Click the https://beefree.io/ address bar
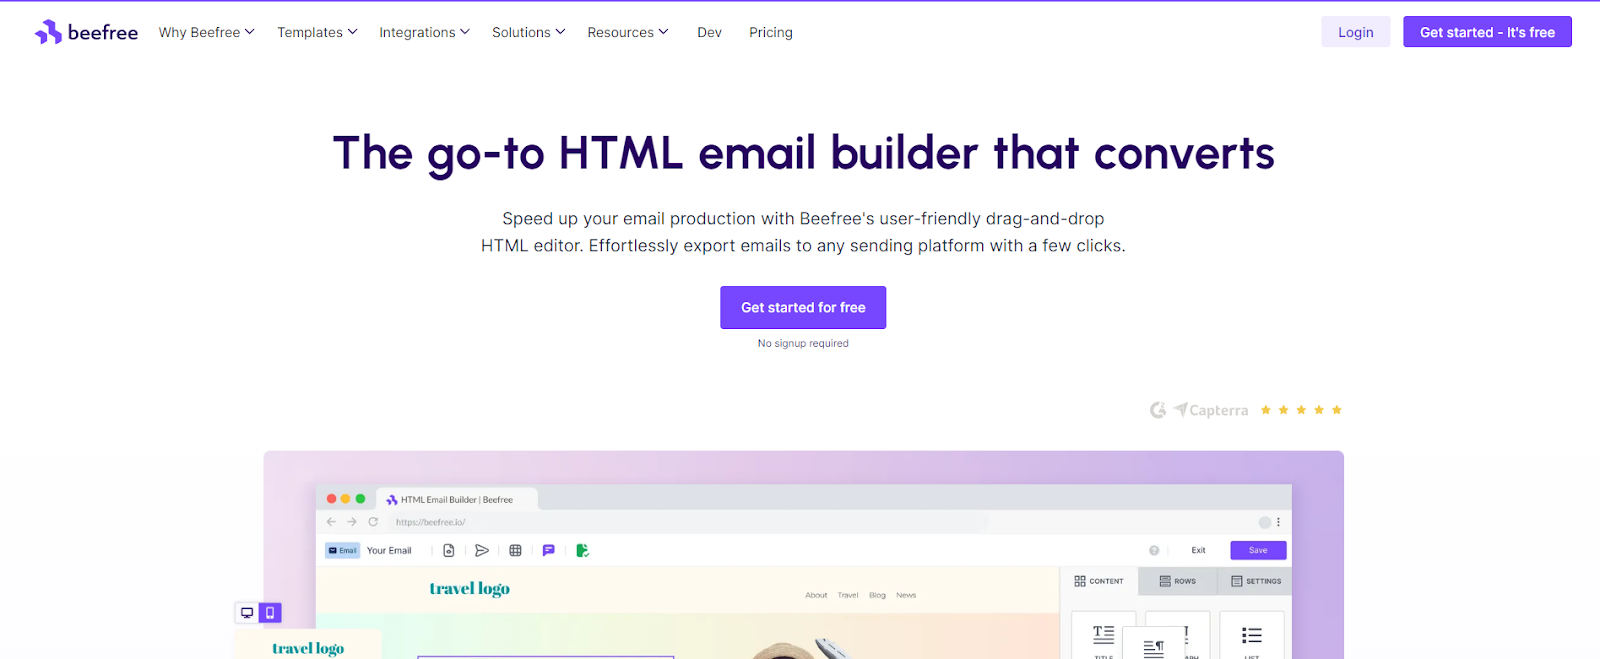 tap(688, 522)
